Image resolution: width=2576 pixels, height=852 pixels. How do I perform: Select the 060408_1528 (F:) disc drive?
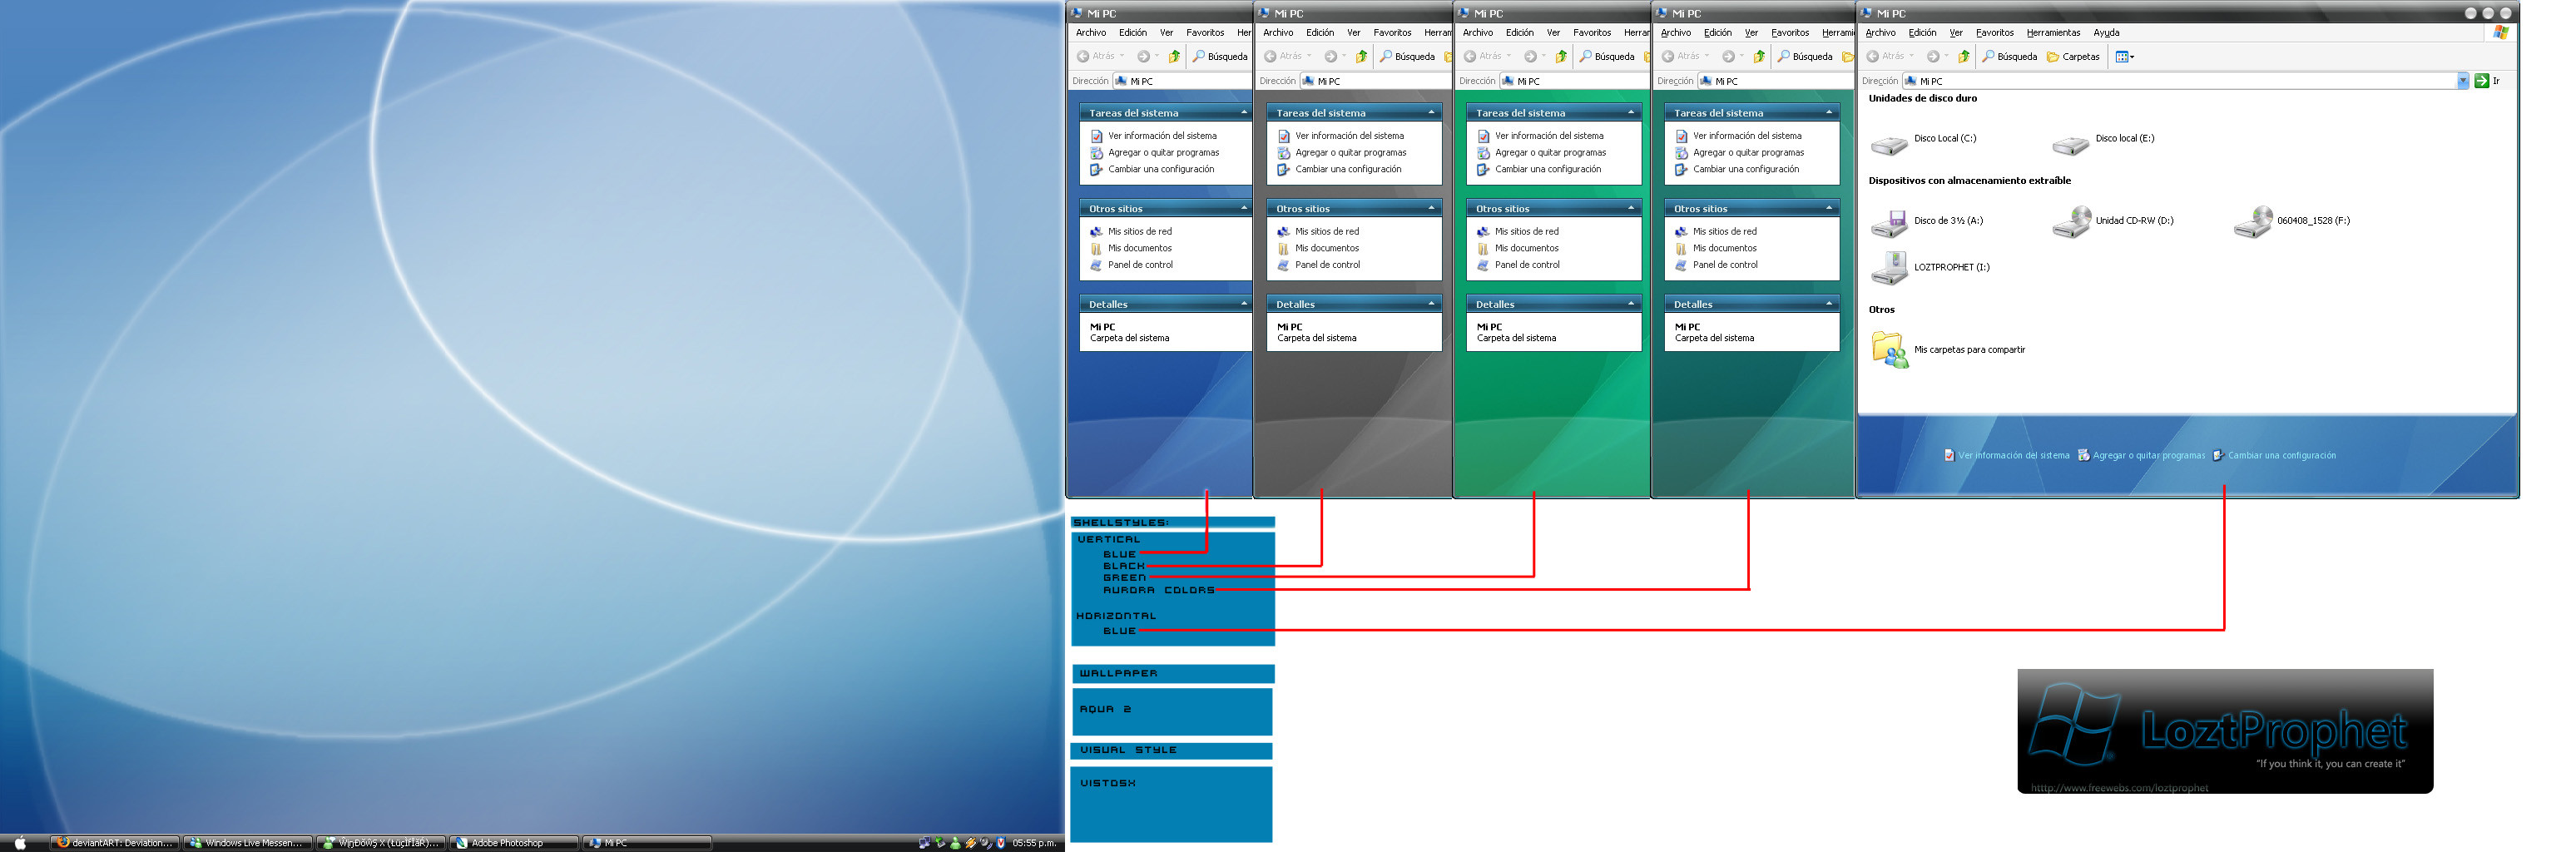[x=2253, y=222]
